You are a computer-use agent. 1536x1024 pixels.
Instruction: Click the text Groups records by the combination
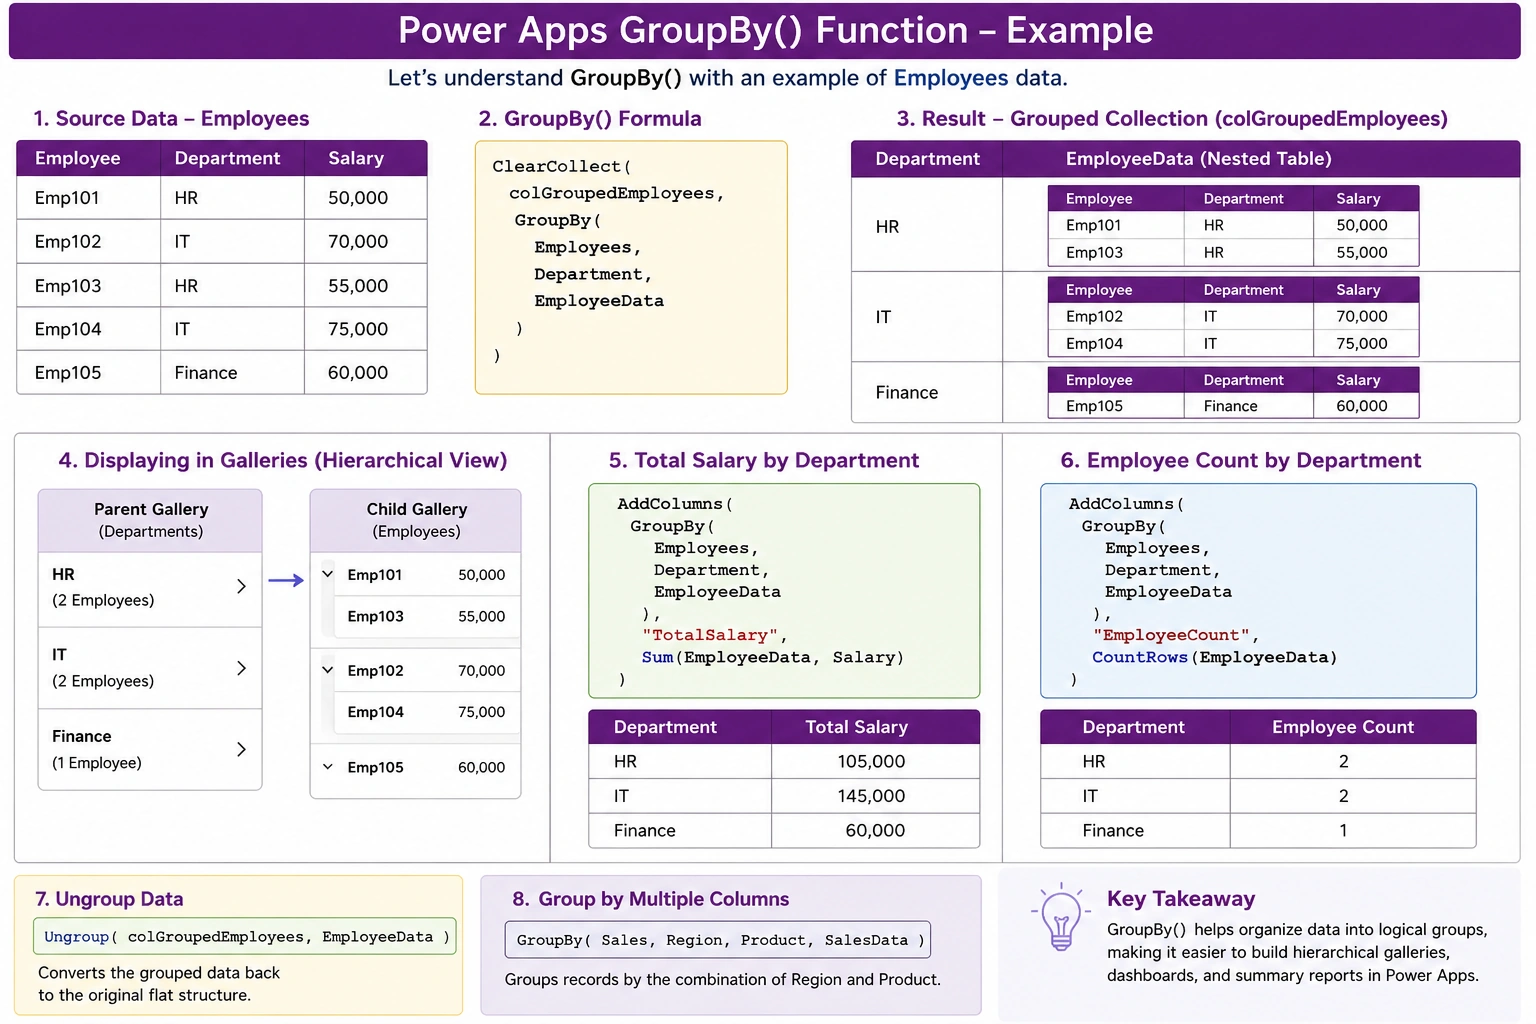click(x=722, y=979)
